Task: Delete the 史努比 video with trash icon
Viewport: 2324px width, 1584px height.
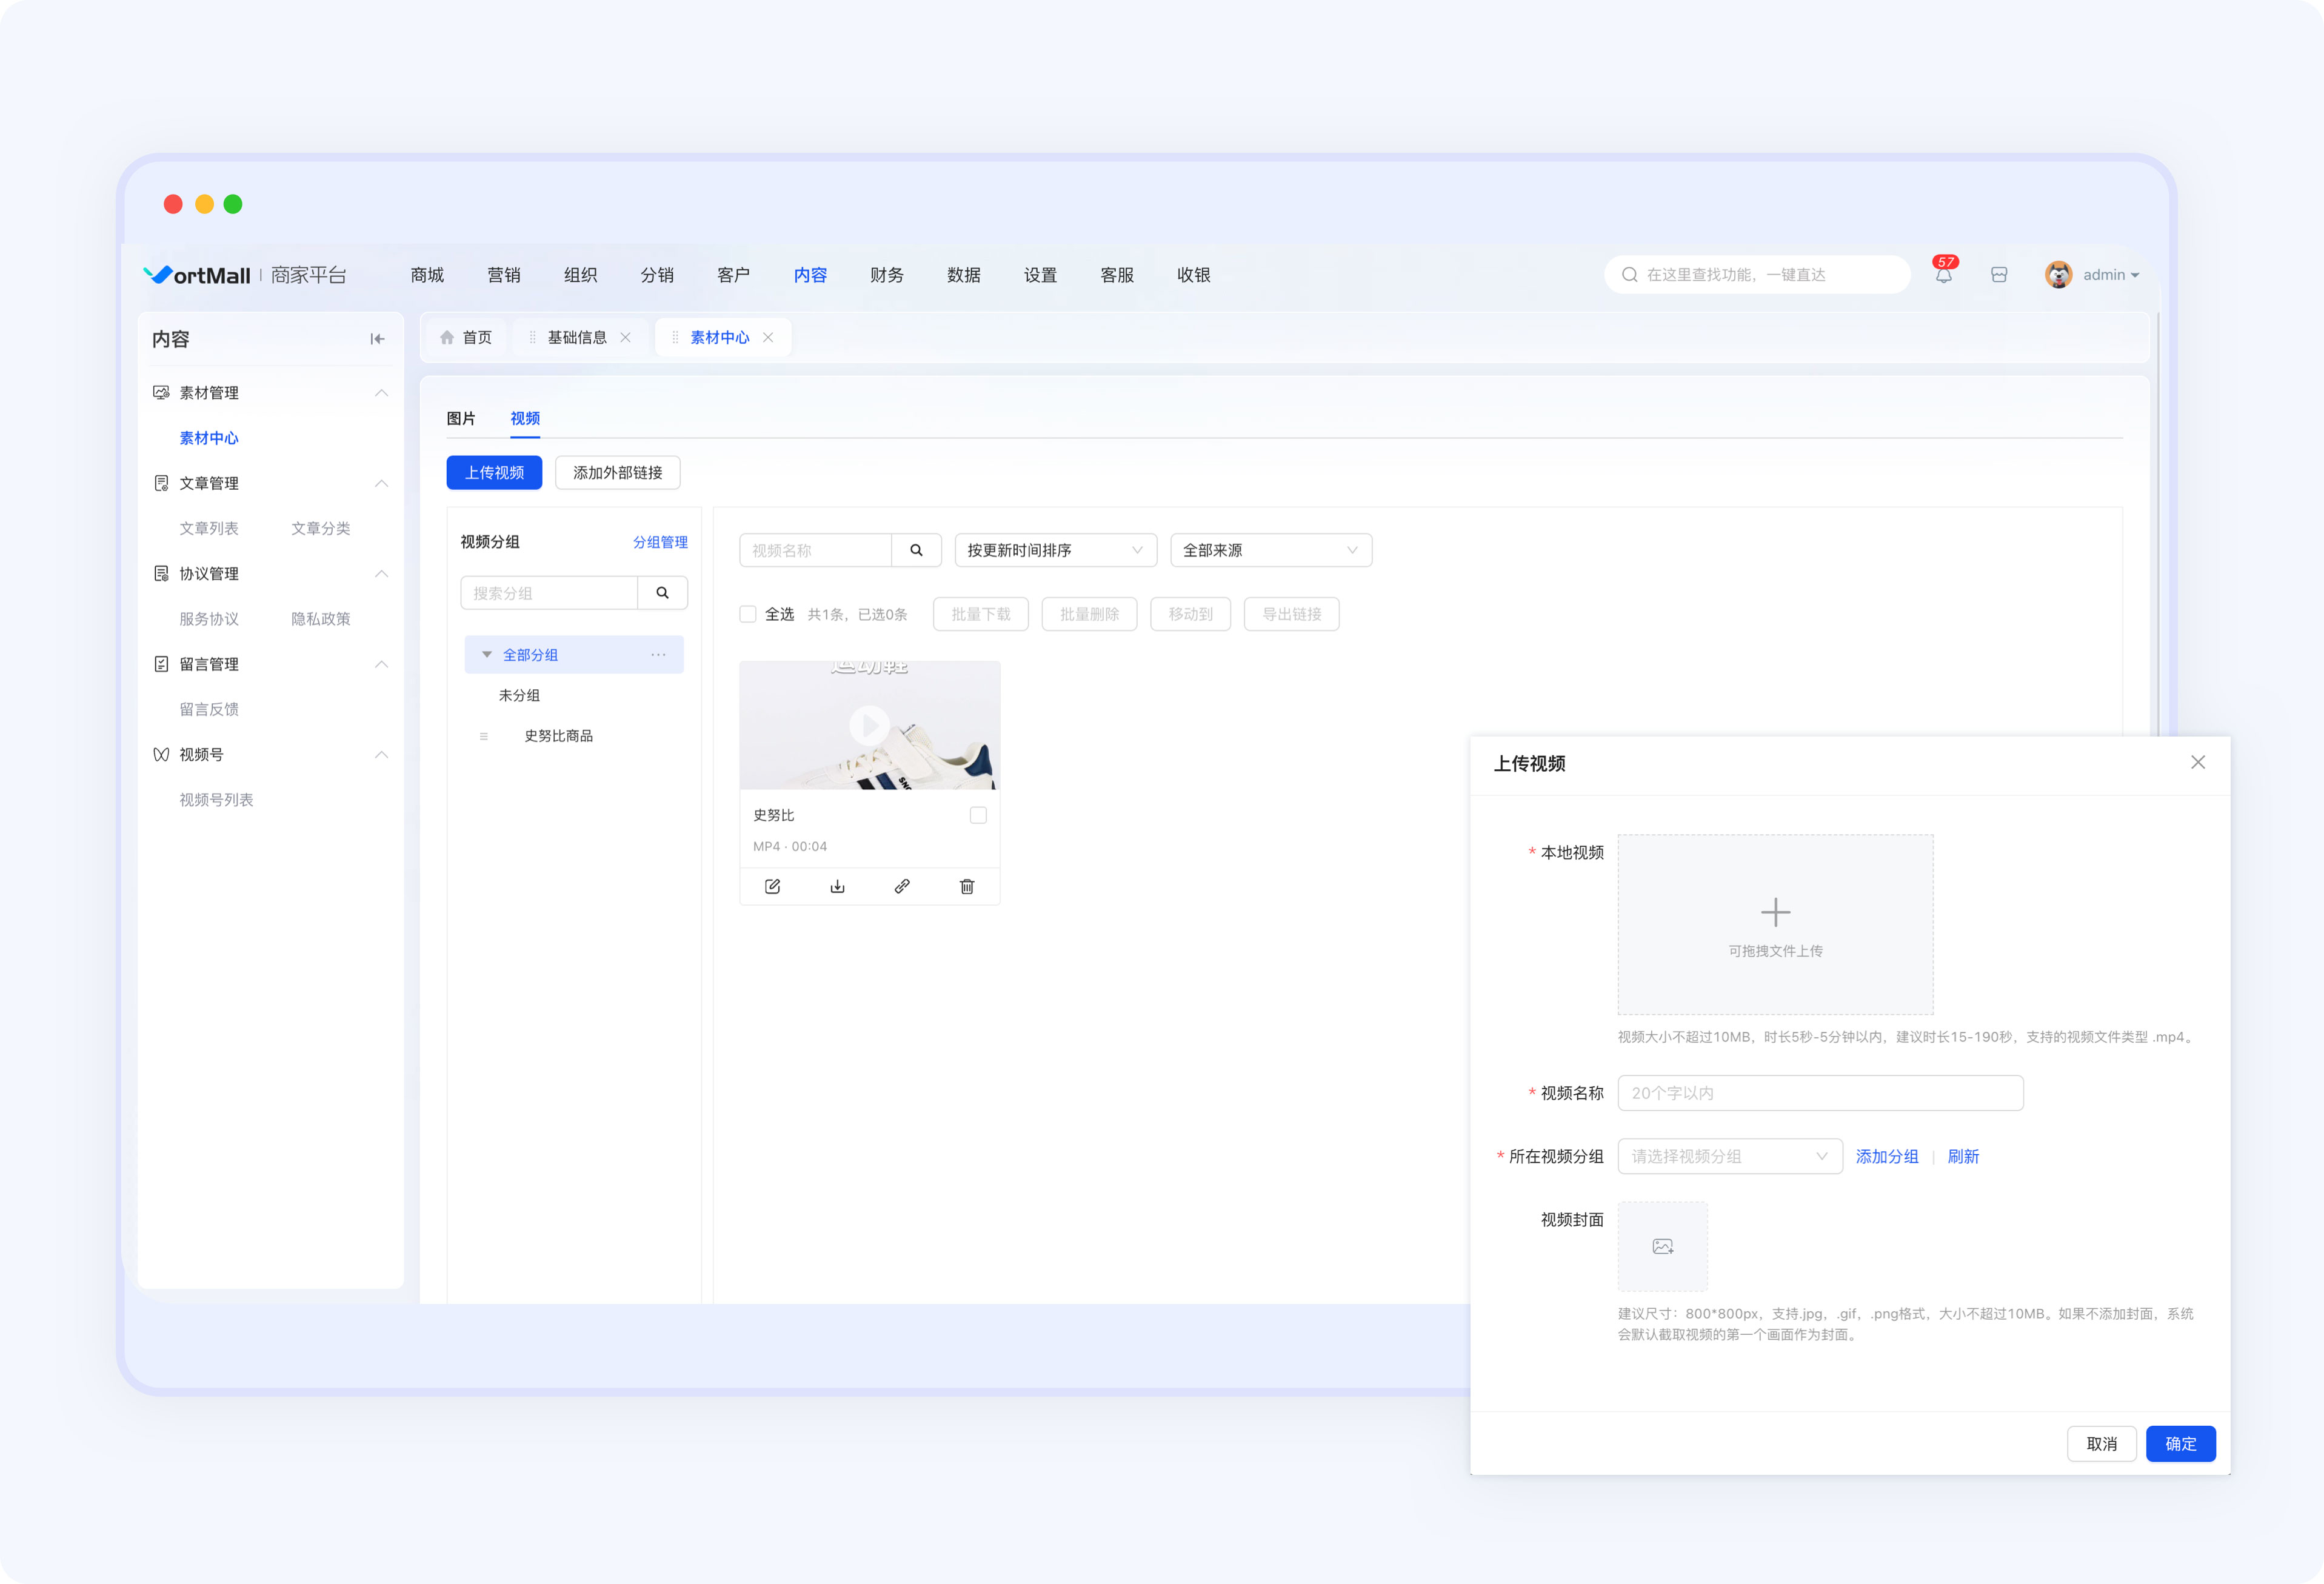Action: coord(967,886)
